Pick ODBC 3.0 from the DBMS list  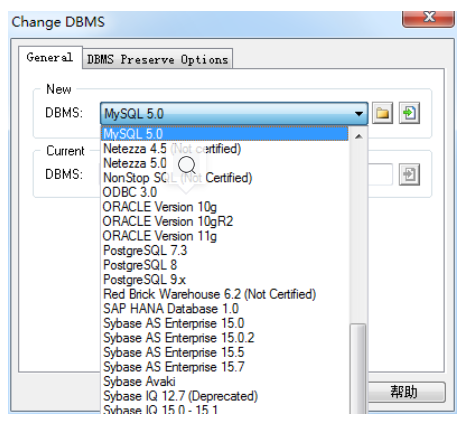tap(224, 192)
